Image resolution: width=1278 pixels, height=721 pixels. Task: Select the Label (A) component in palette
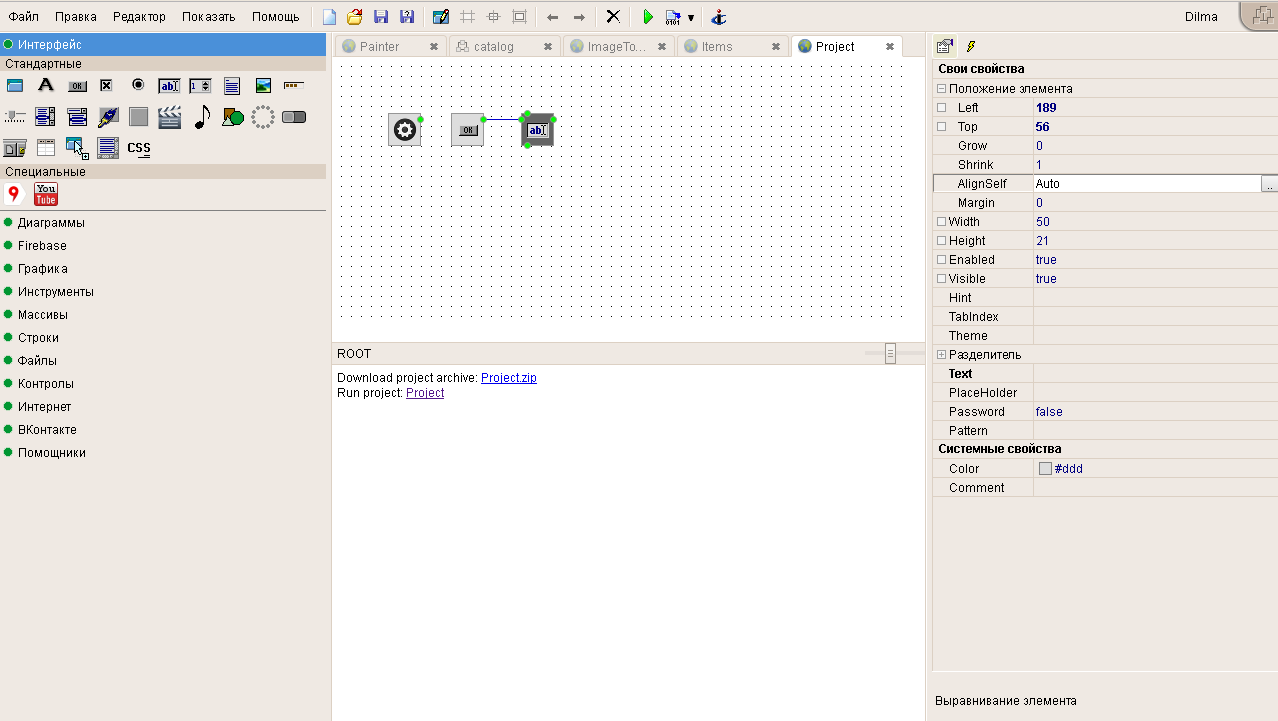tap(45, 86)
